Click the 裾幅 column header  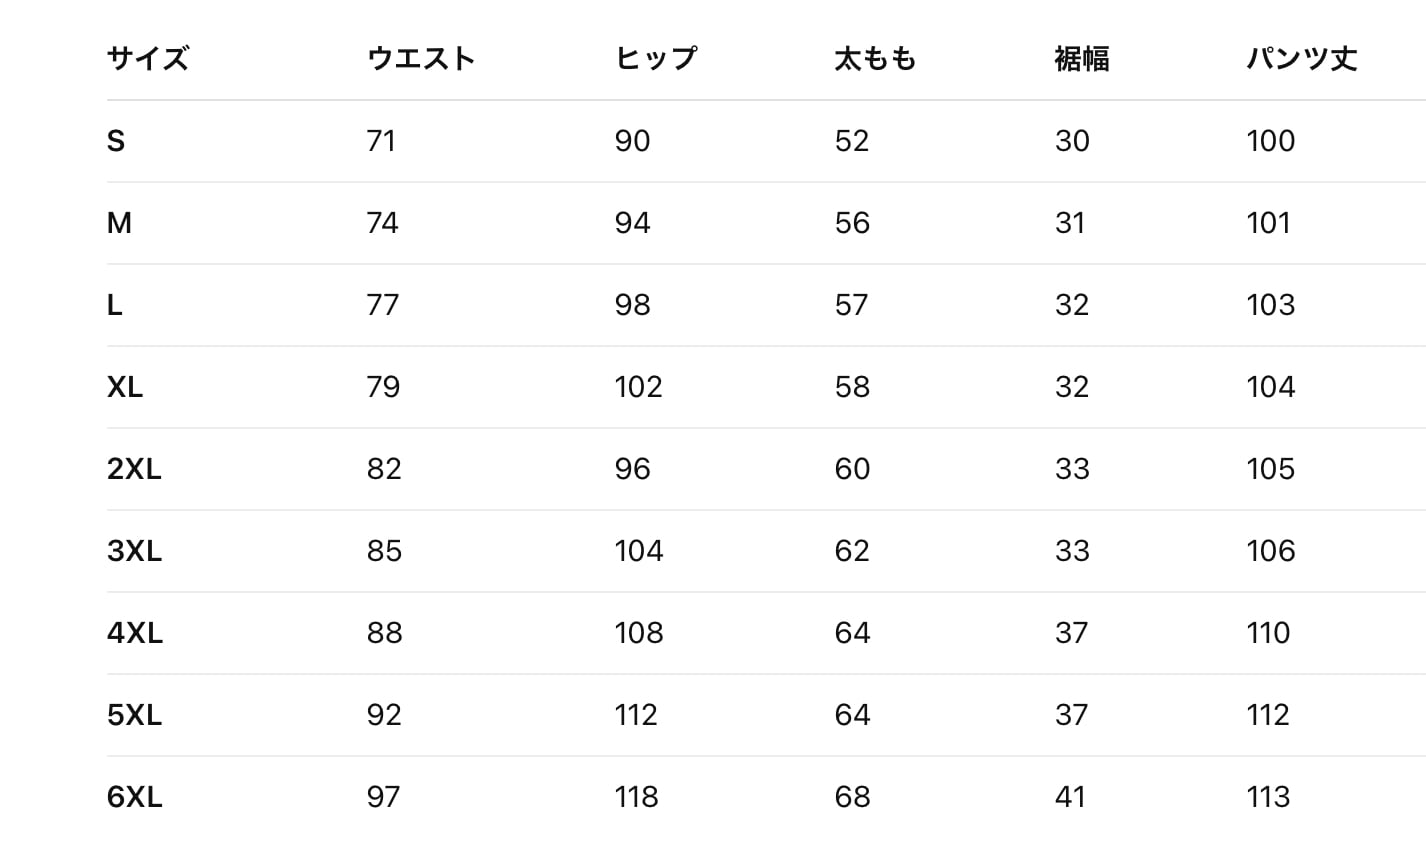1081,59
